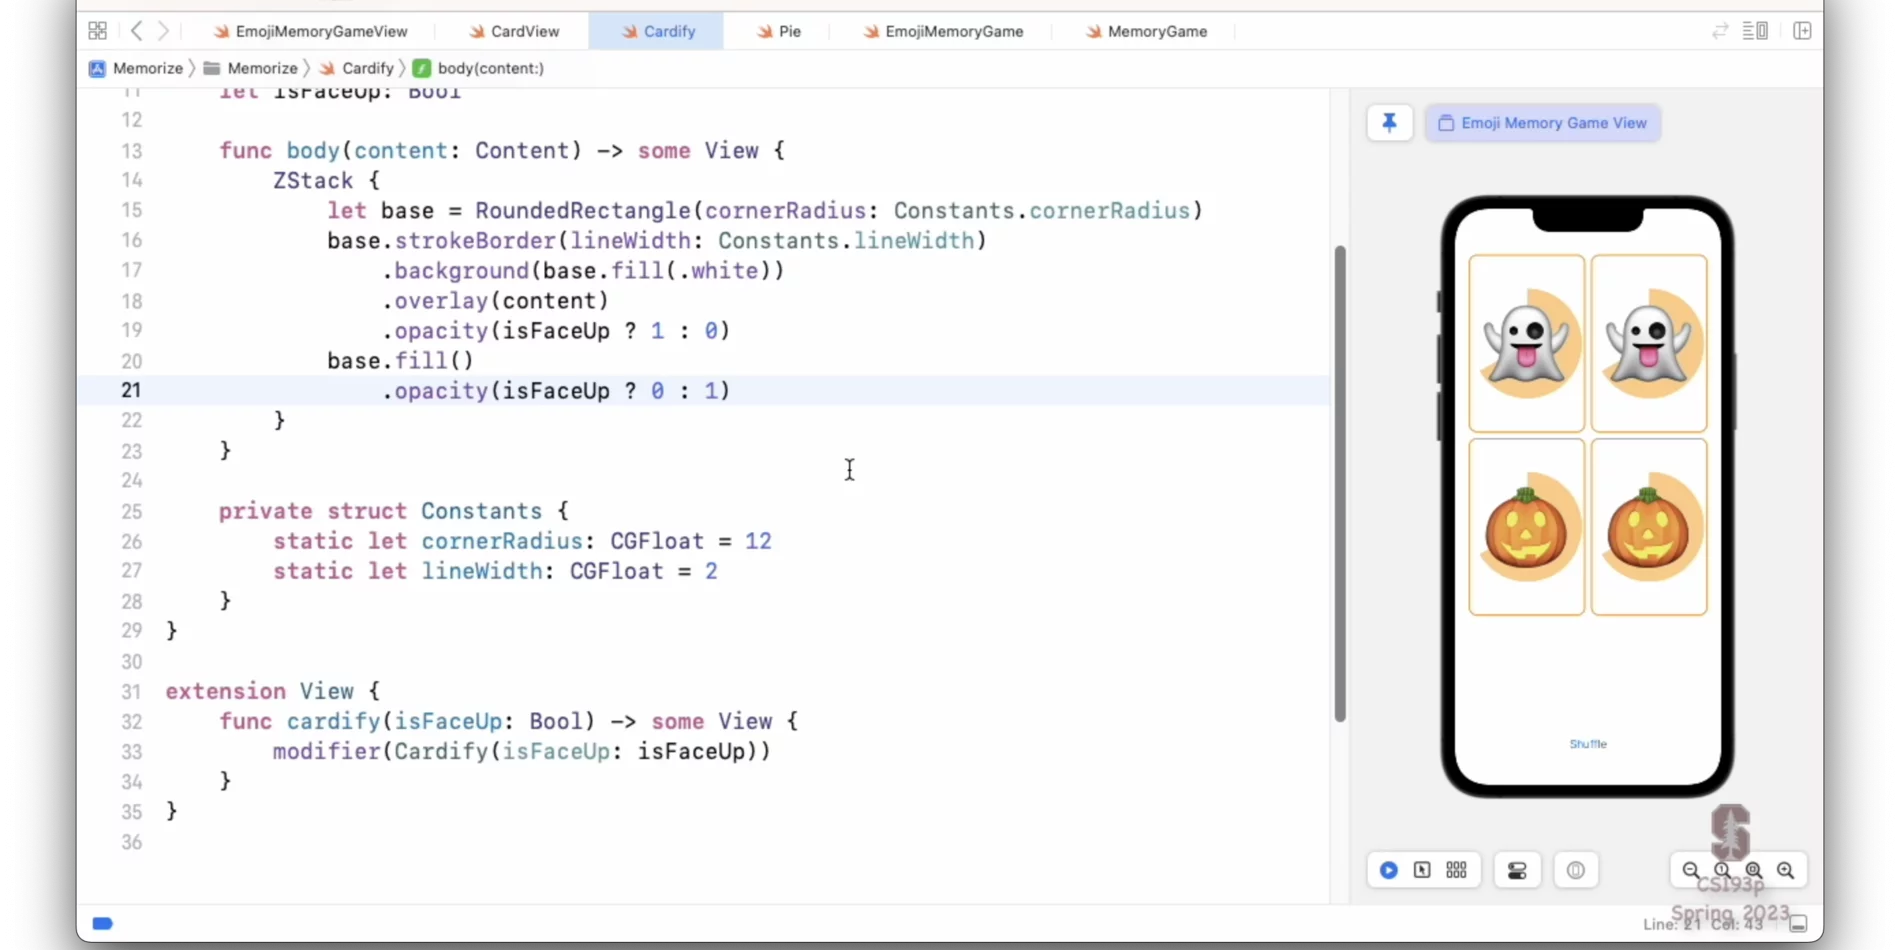
Task: Open the MemoryGame tab
Action: [1146, 31]
